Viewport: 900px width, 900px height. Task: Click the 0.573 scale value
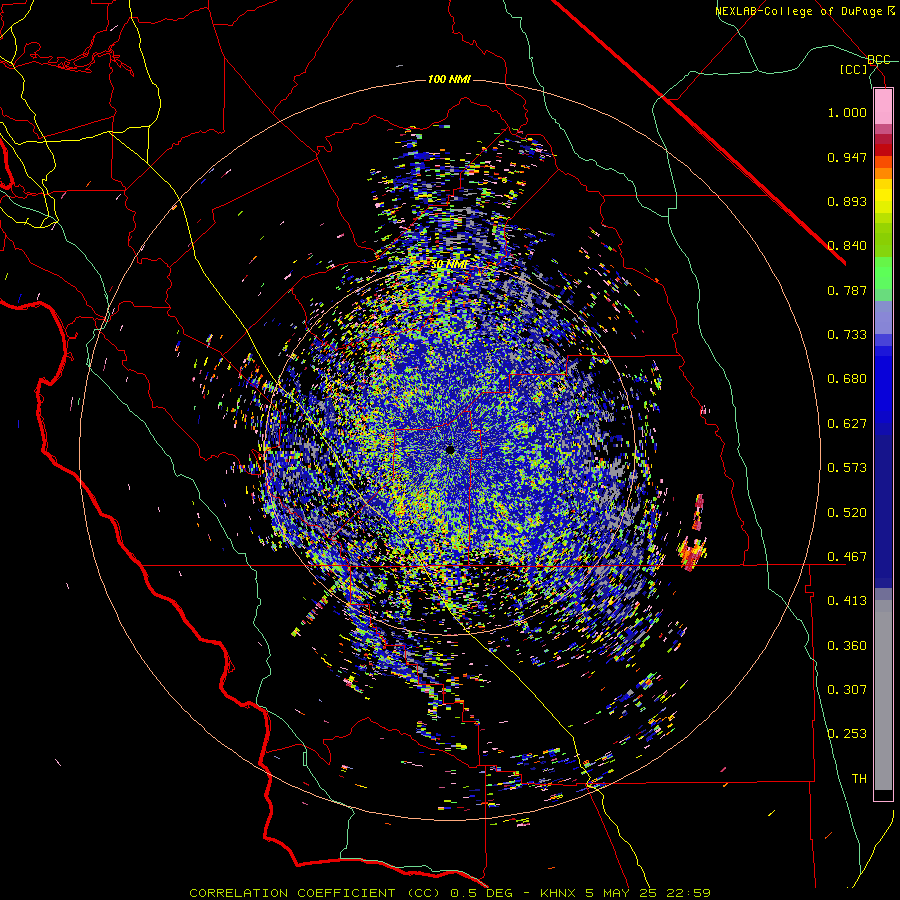pos(847,468)
